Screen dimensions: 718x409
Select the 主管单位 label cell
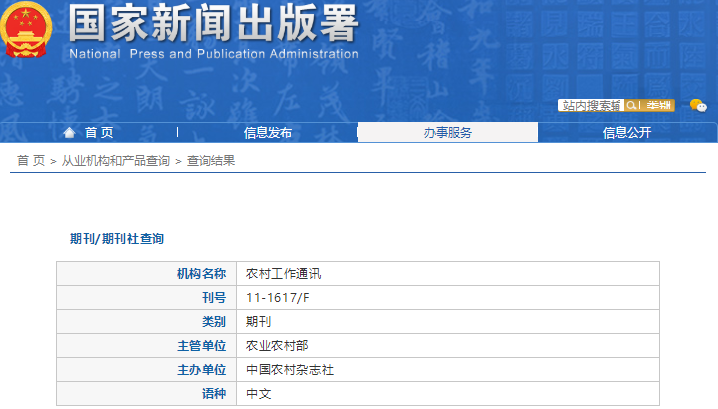(x=147, y=345)
